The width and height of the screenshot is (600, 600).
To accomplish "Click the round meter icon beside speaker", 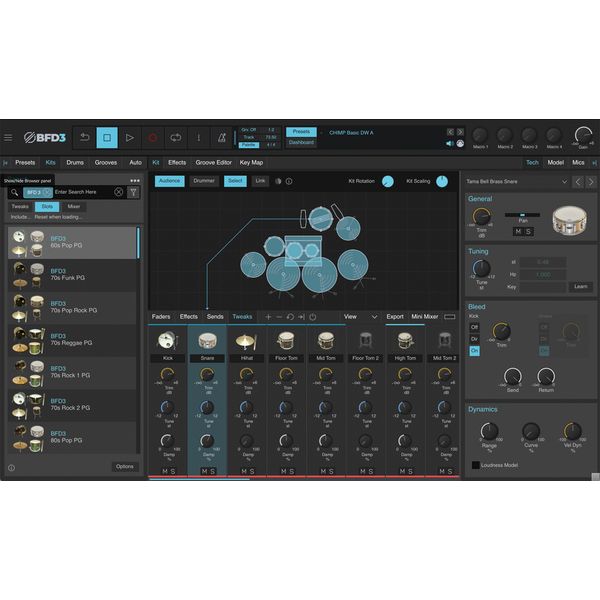I will (x=460, y=143).
